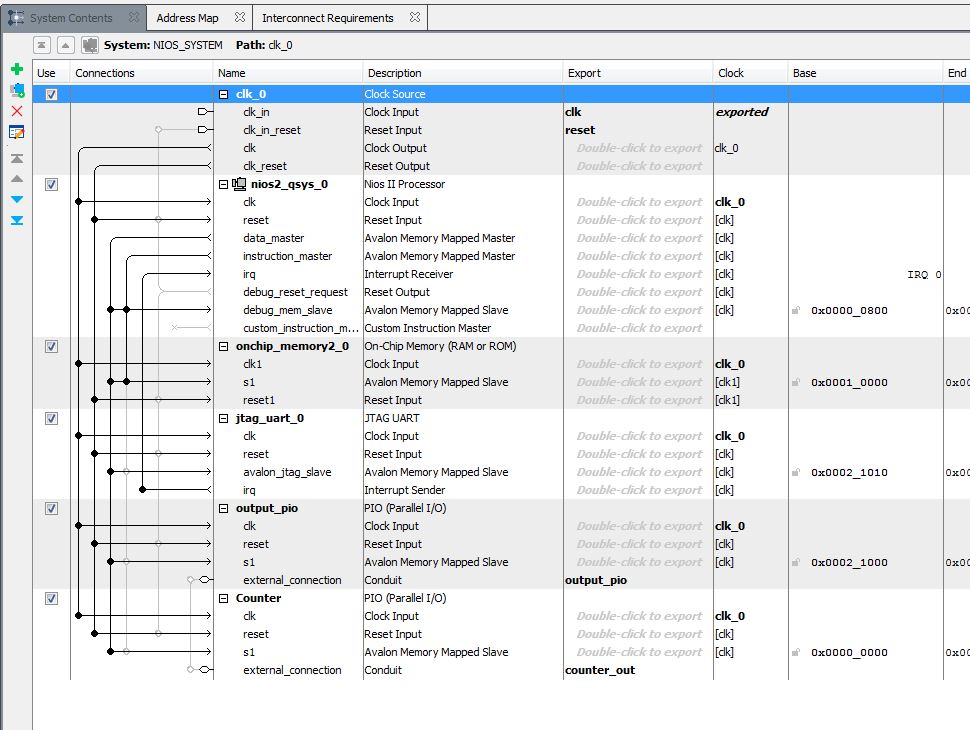This screenshot has height=730, width=970.
Task: Disable the Use checkbox for Counter
Action: [x=51, y=598]
